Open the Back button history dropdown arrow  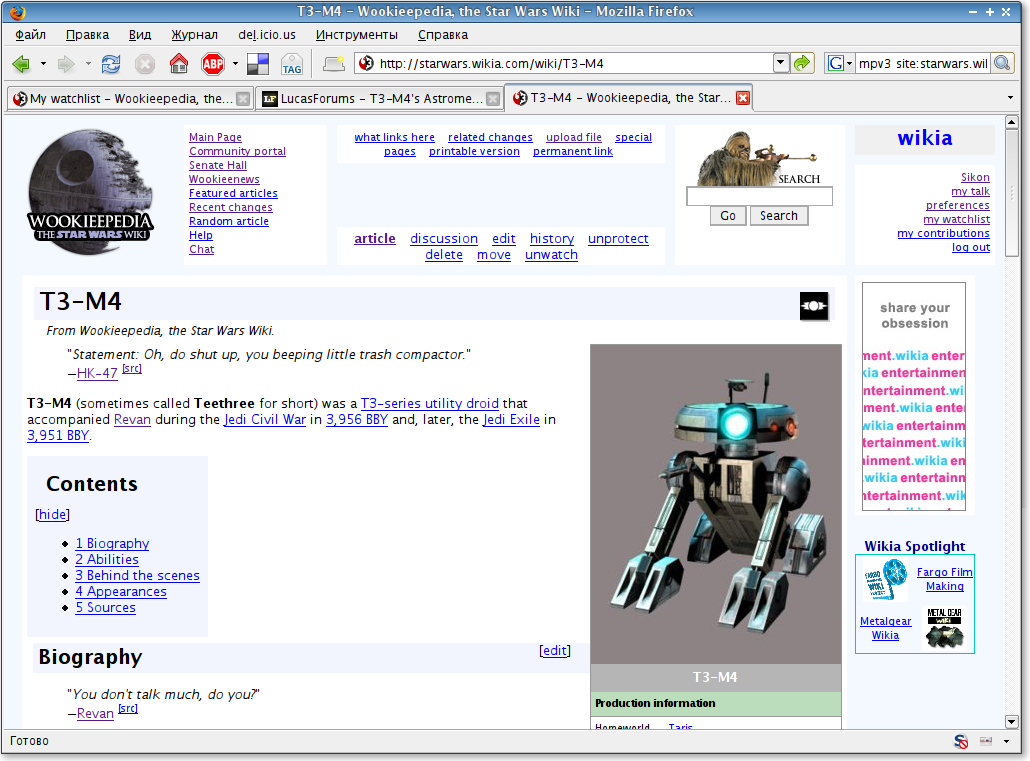tap(43, 64)
